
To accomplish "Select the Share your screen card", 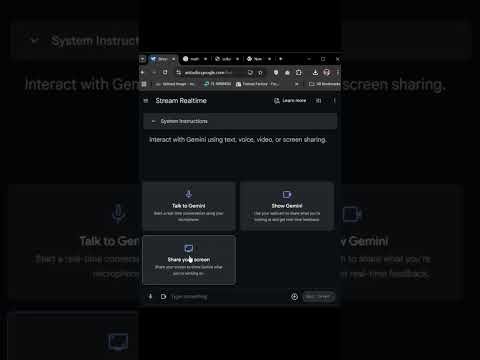I will [189, 260].
